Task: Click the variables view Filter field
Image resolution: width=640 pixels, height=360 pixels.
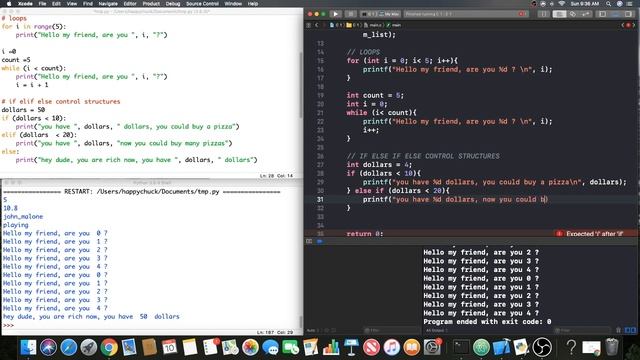Action: tap(391, 330)
